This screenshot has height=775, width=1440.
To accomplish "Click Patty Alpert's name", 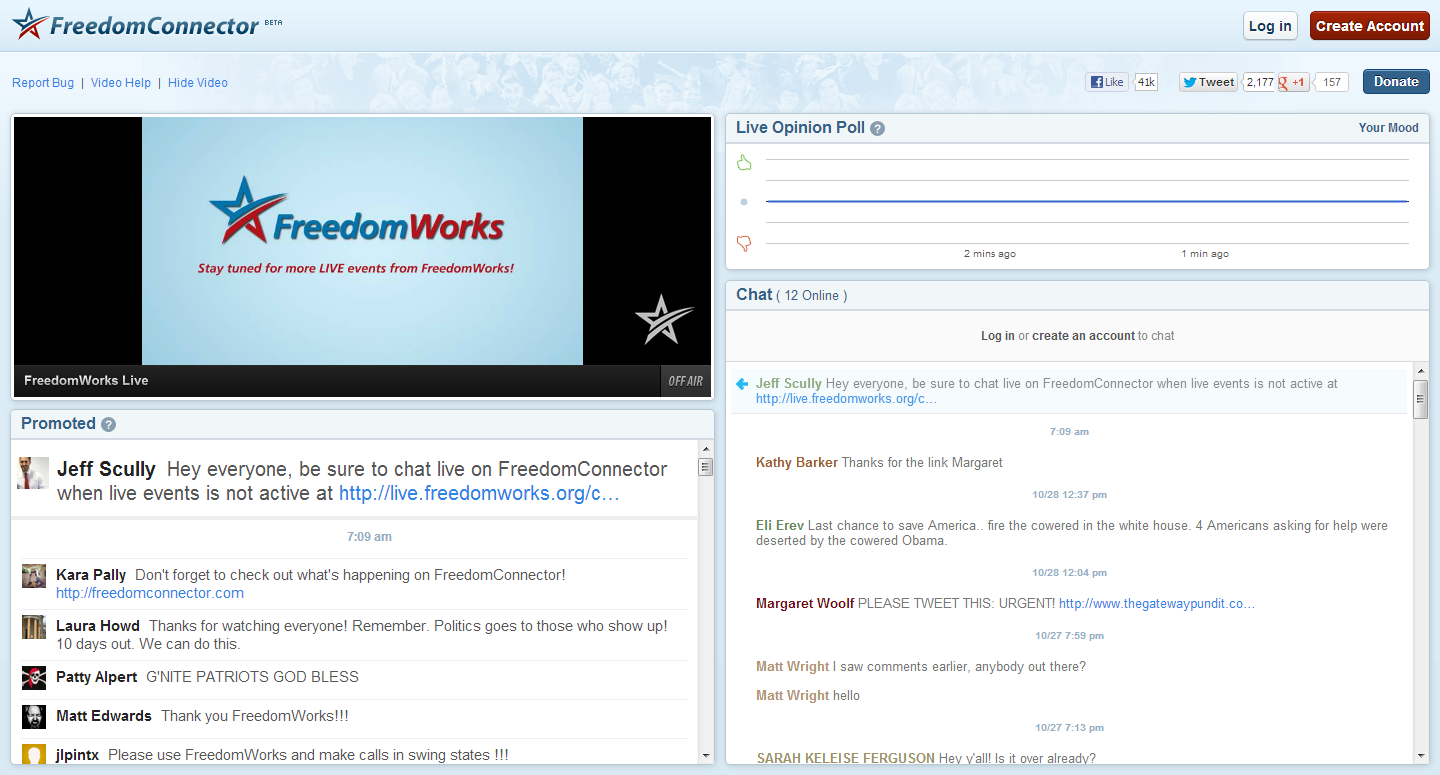I will pos(97,677).
